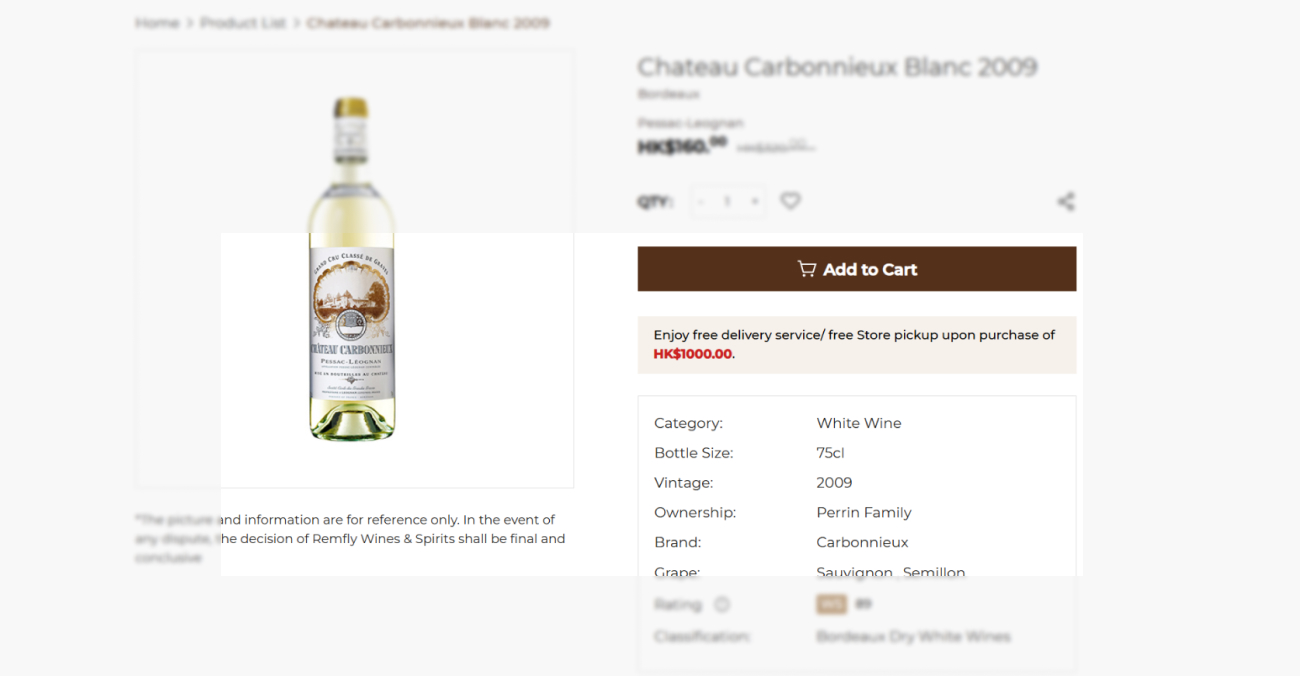The height and width of the screenshot is (676, 1300).
Task: Navigate to Home via the breadcrumb
Action: [x=156, y=22]
